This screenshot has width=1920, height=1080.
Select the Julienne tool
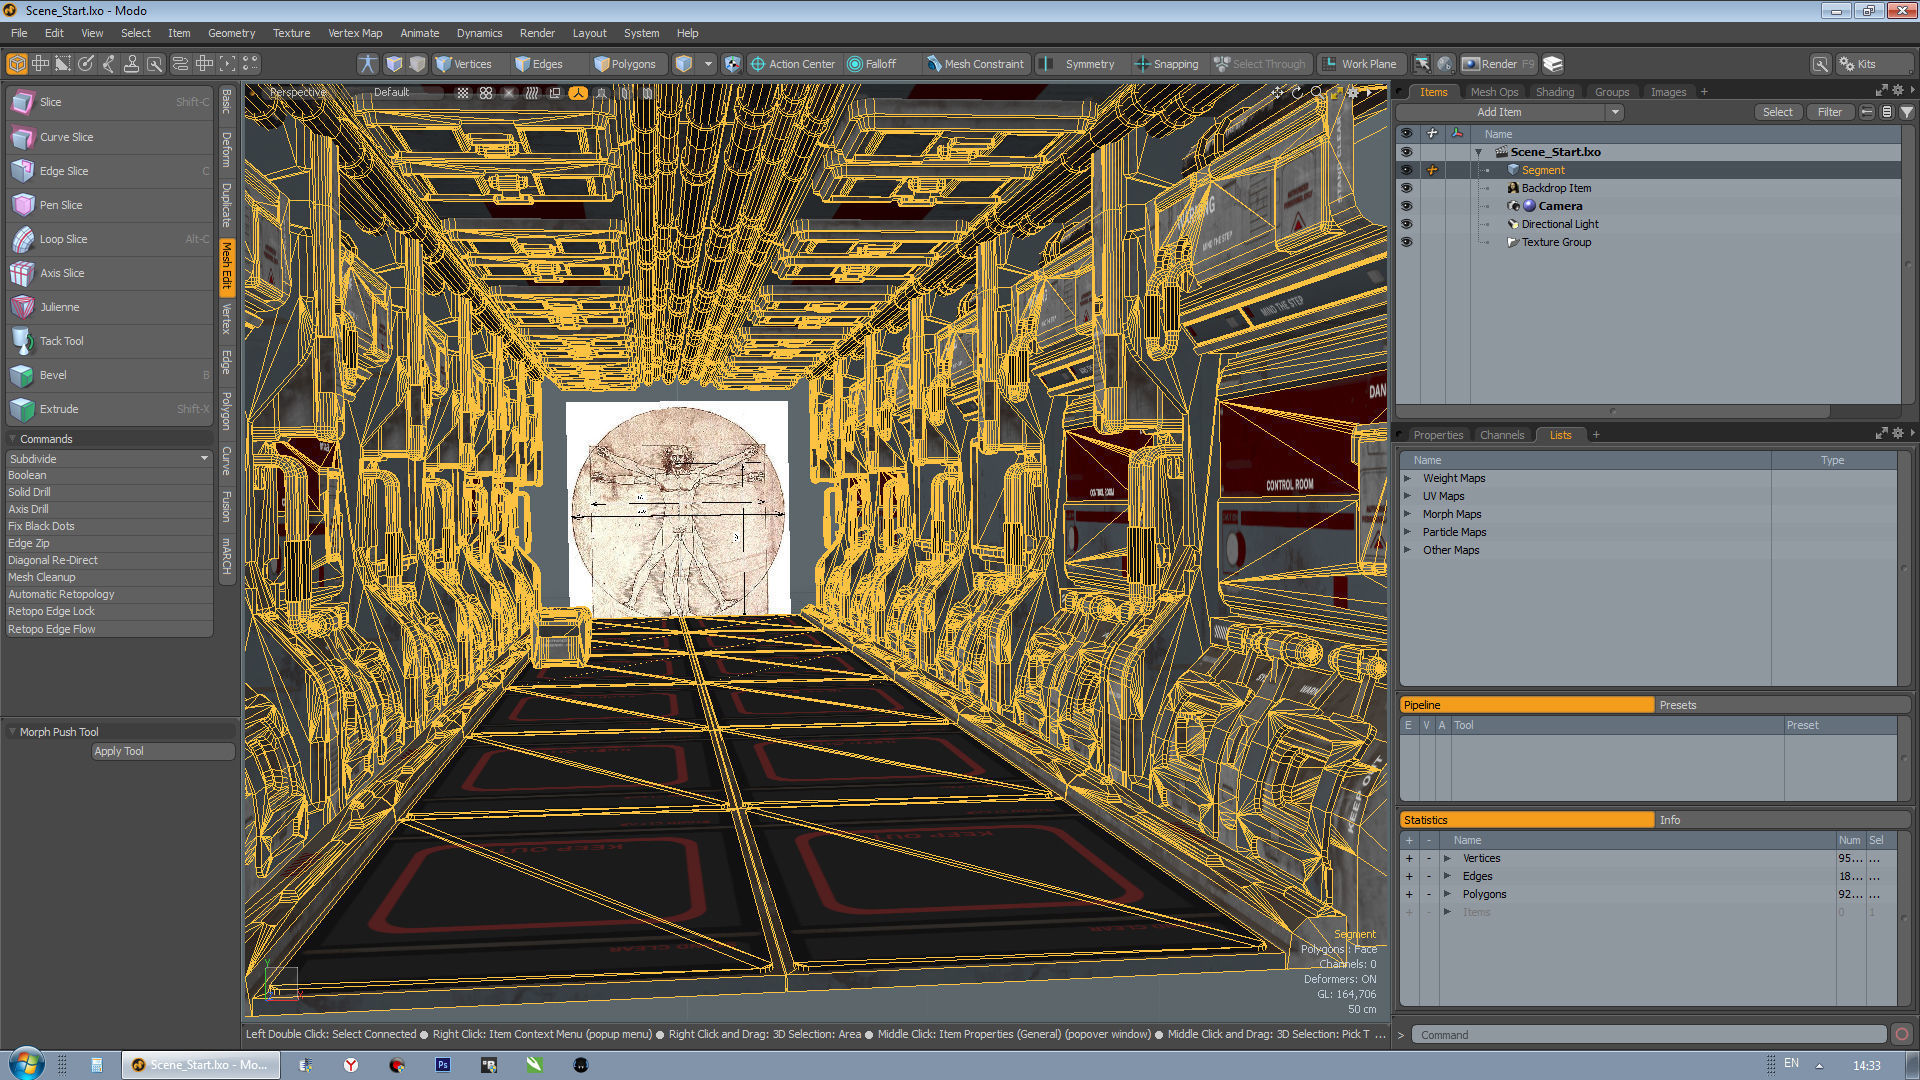(x=109, y=307)
